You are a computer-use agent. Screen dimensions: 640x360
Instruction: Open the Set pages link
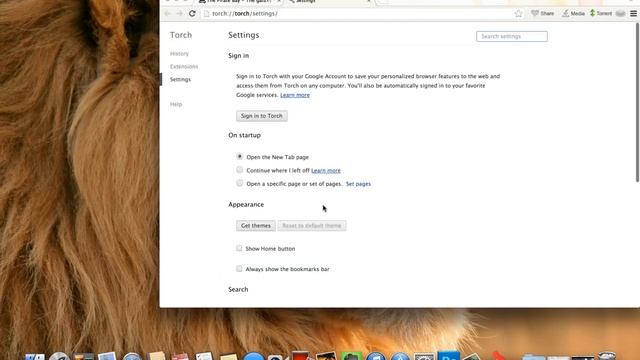click(358, 184)
